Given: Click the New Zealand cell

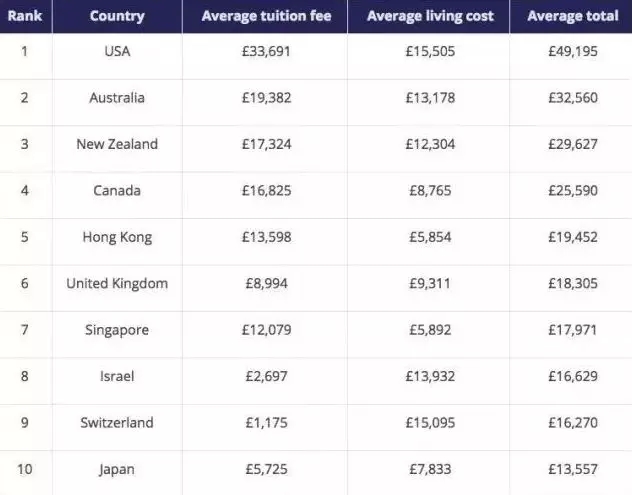Looking at the screenshot, I should tap(117, 144).
